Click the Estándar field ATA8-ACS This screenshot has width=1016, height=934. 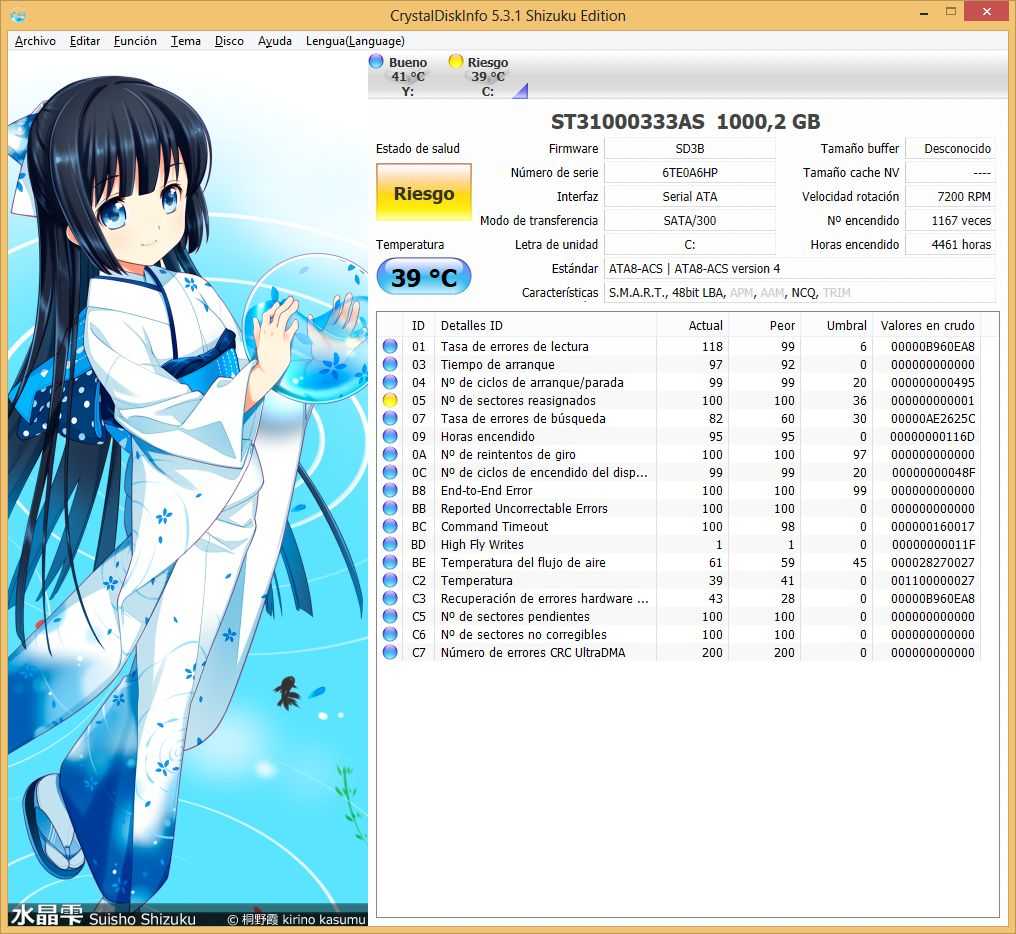(x=800, y=268)
